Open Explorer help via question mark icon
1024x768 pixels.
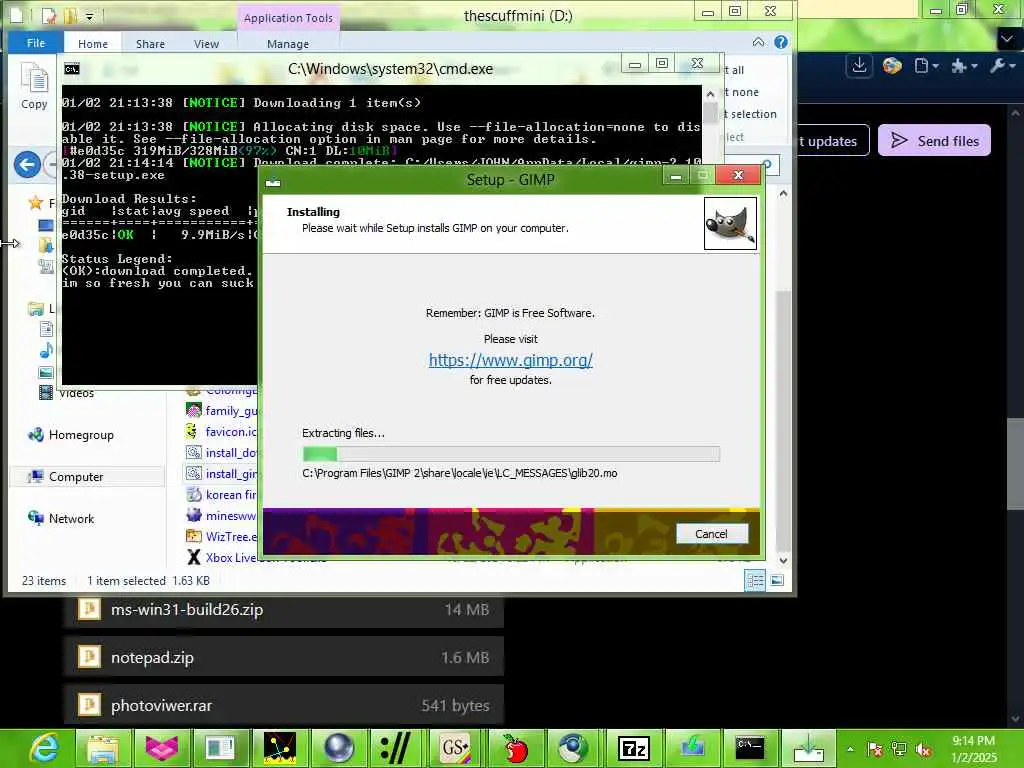780,42
